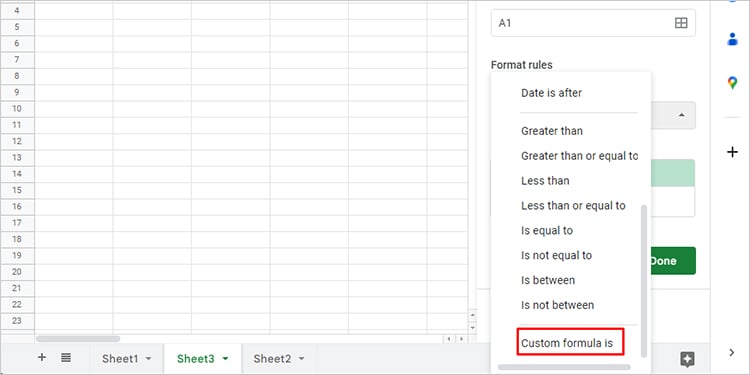Open the Contacts side panel icon
The height and width of the screenshot is (375, 750).
(732, 39)
